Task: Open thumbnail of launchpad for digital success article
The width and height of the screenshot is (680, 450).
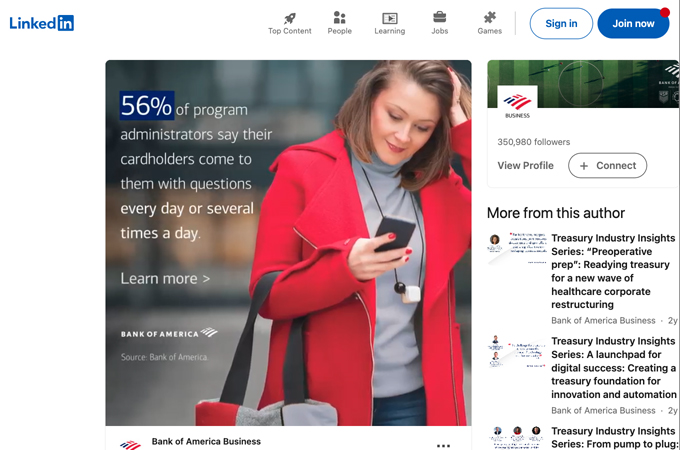Action: pyautogui.click(x=517, y=351)
